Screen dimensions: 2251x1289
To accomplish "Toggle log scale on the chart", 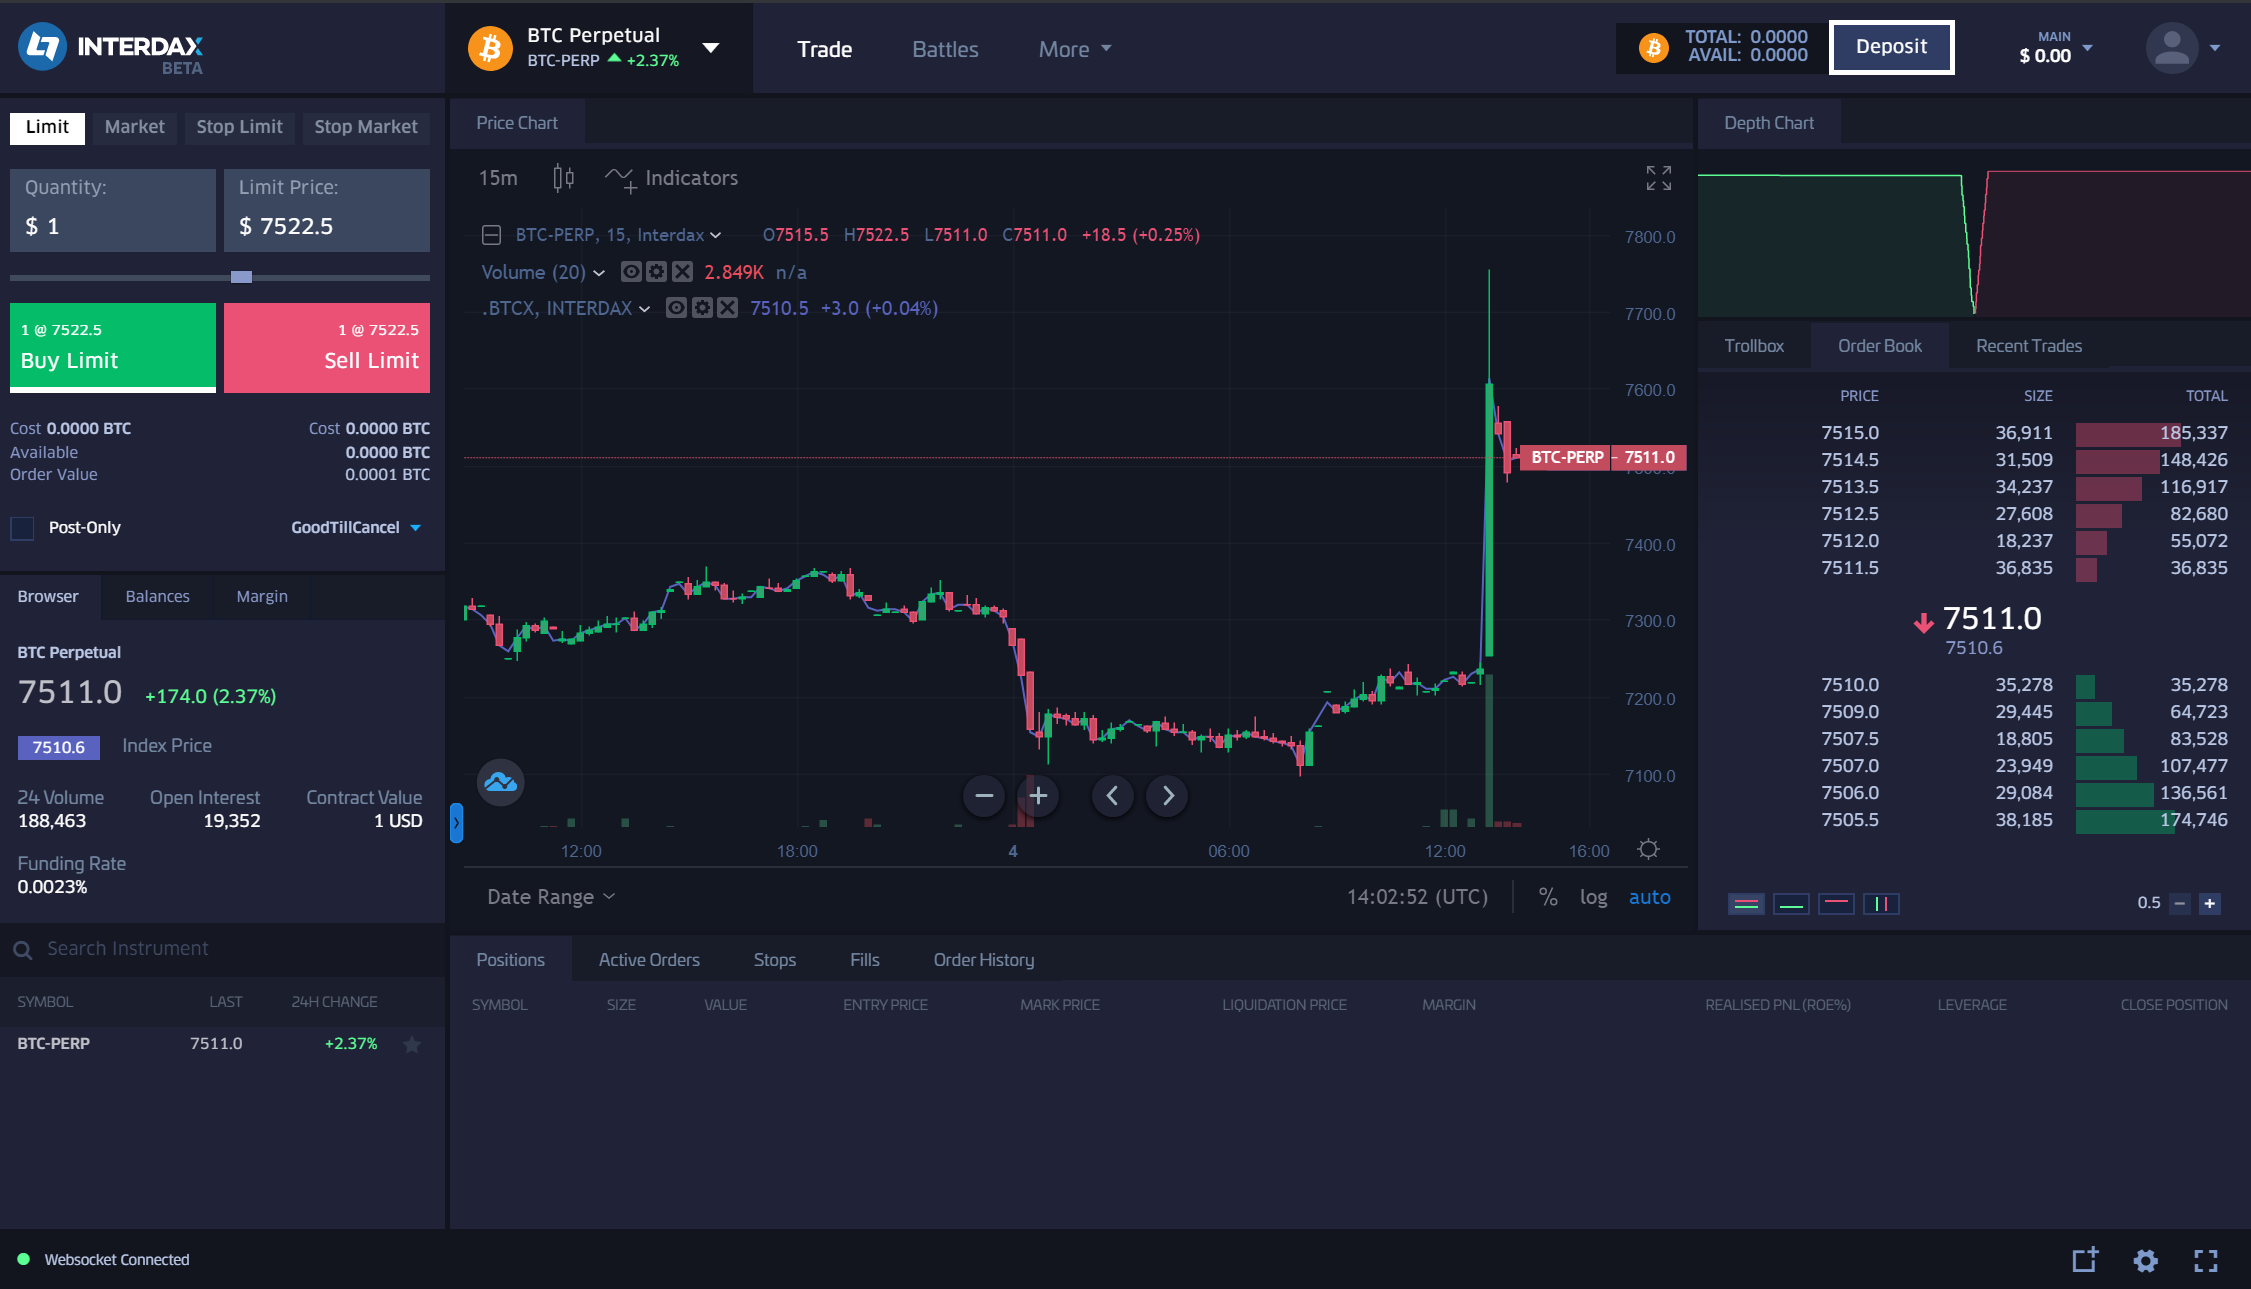I will pyautogui.click(x=1594, y=897).
